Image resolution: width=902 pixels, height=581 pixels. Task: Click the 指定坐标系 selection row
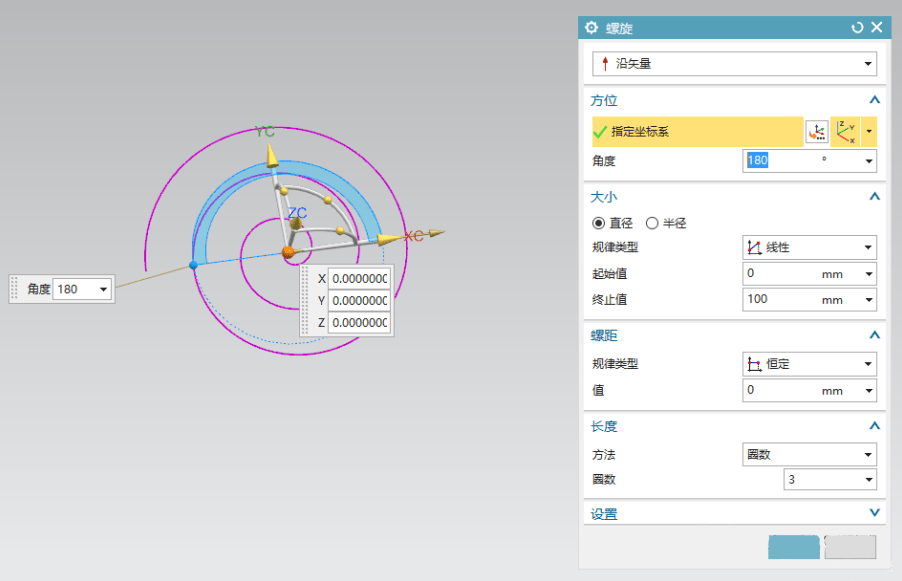coord(697,132)
